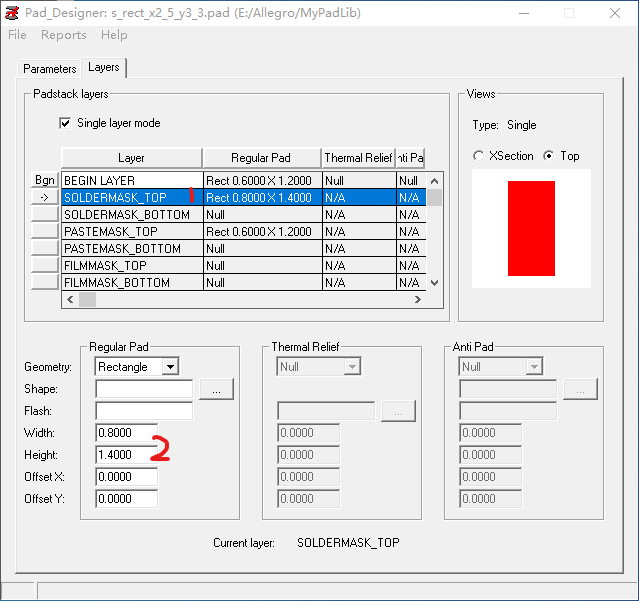Open the Anti Pad geometry dropdown

click(534, 367)
